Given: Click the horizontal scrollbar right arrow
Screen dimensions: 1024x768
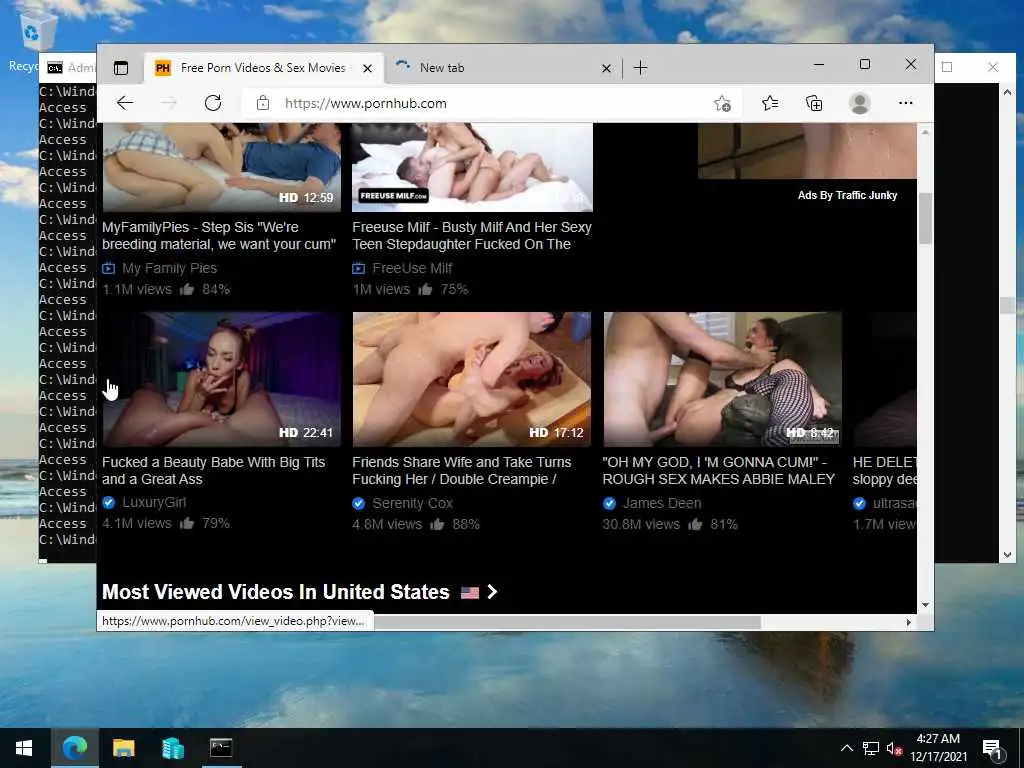Looking at the screenshot, I should (908, 622).
